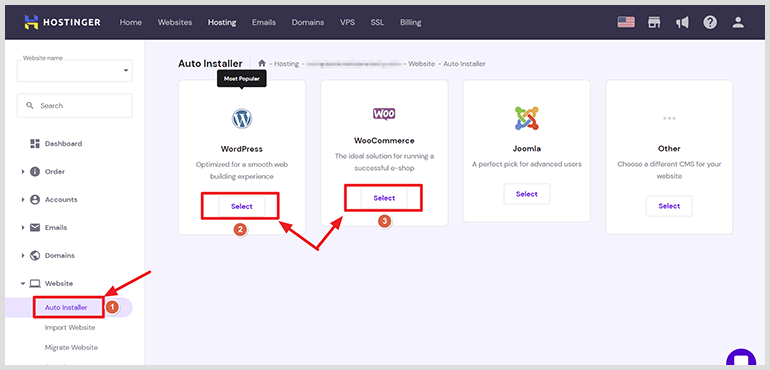Open the user profile icon
The height and width of the screenshot is (370, 770).
[738, 22]
